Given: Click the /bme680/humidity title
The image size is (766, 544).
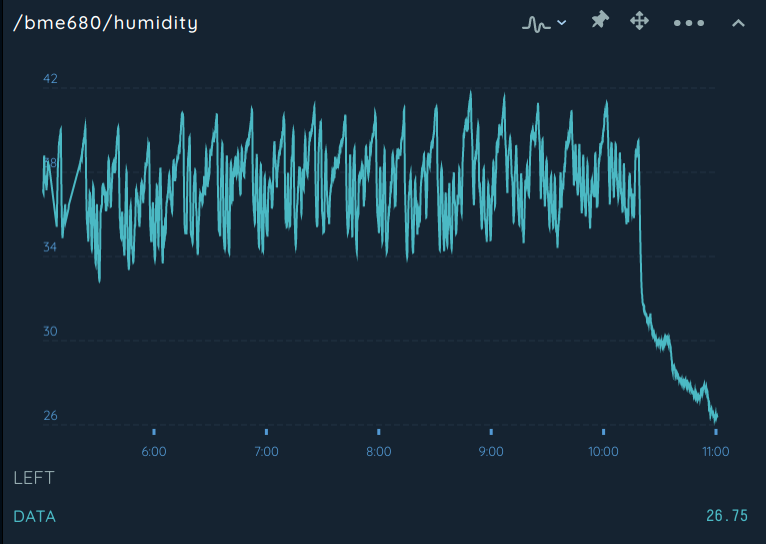Looking at the screenshot, I should tap(106, 23).
